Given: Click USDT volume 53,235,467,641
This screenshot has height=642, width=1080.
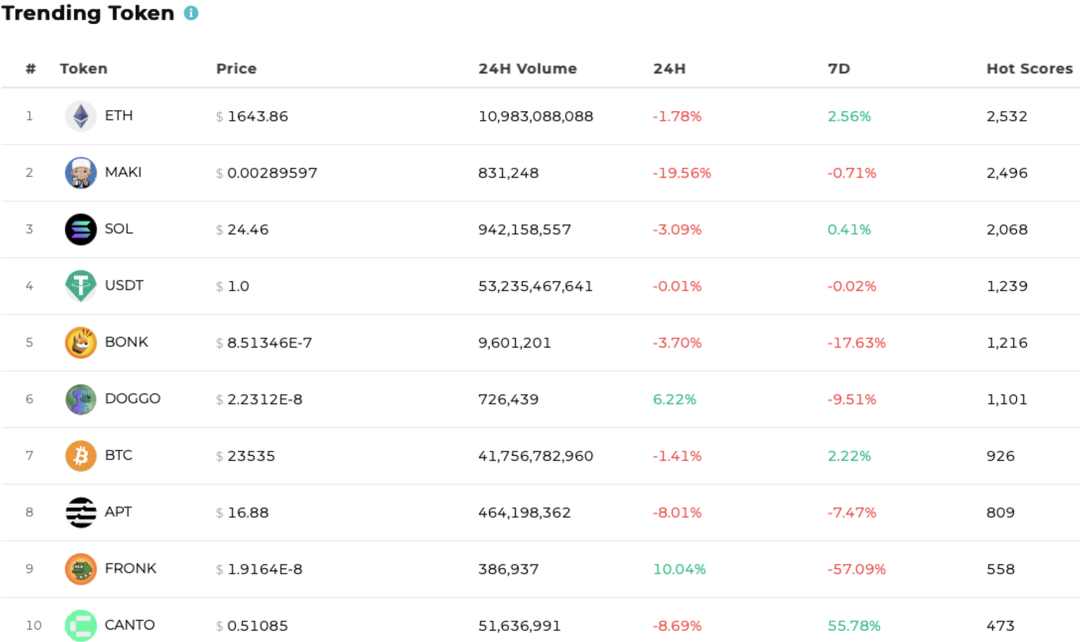Looking at the screenshot, I should (535, 286).
